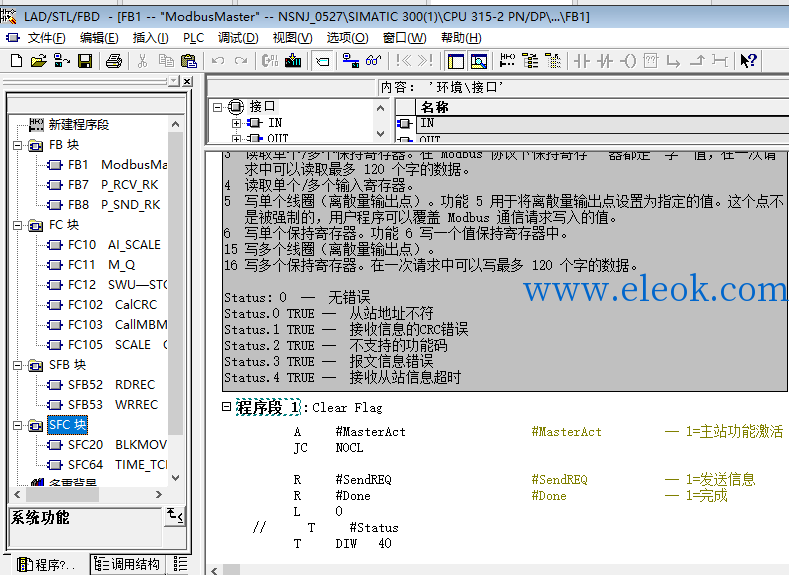This screenshot has width=789, height=575.
Task: Open the PLC menu
Action: [193, 38]
